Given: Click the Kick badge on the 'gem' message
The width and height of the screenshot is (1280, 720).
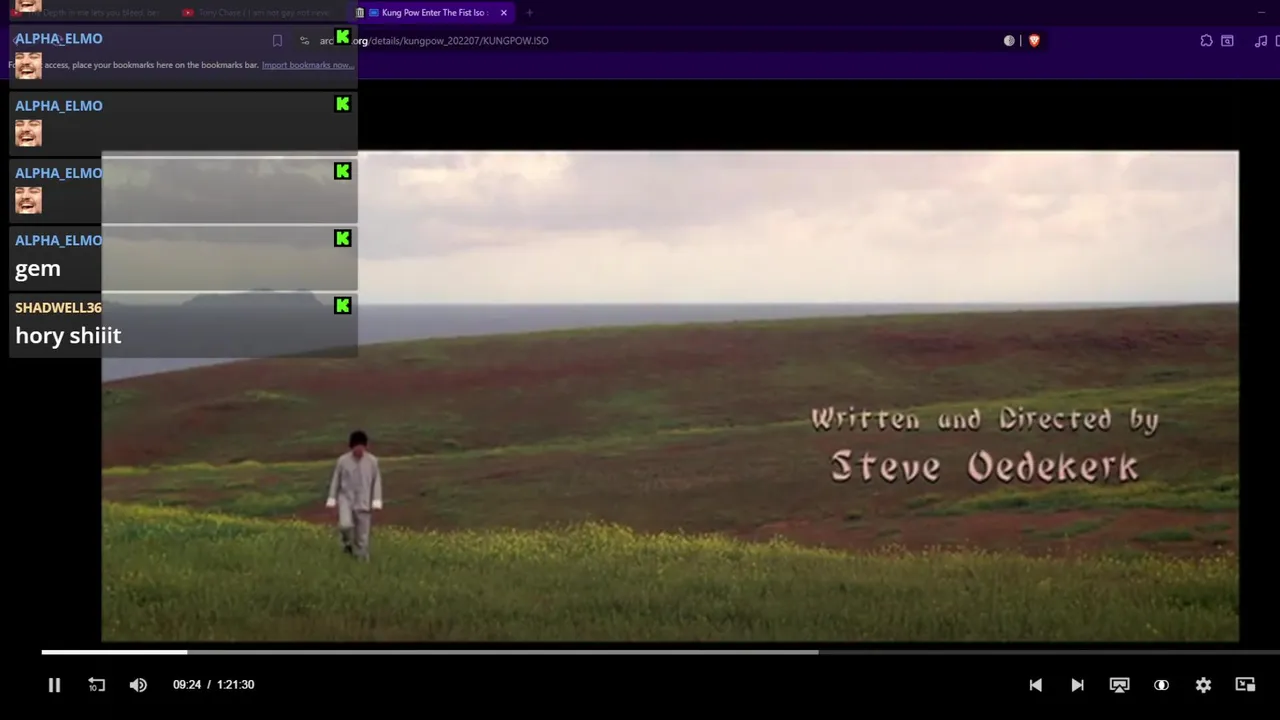Looking at the screenshot, I should coord(343,239).
